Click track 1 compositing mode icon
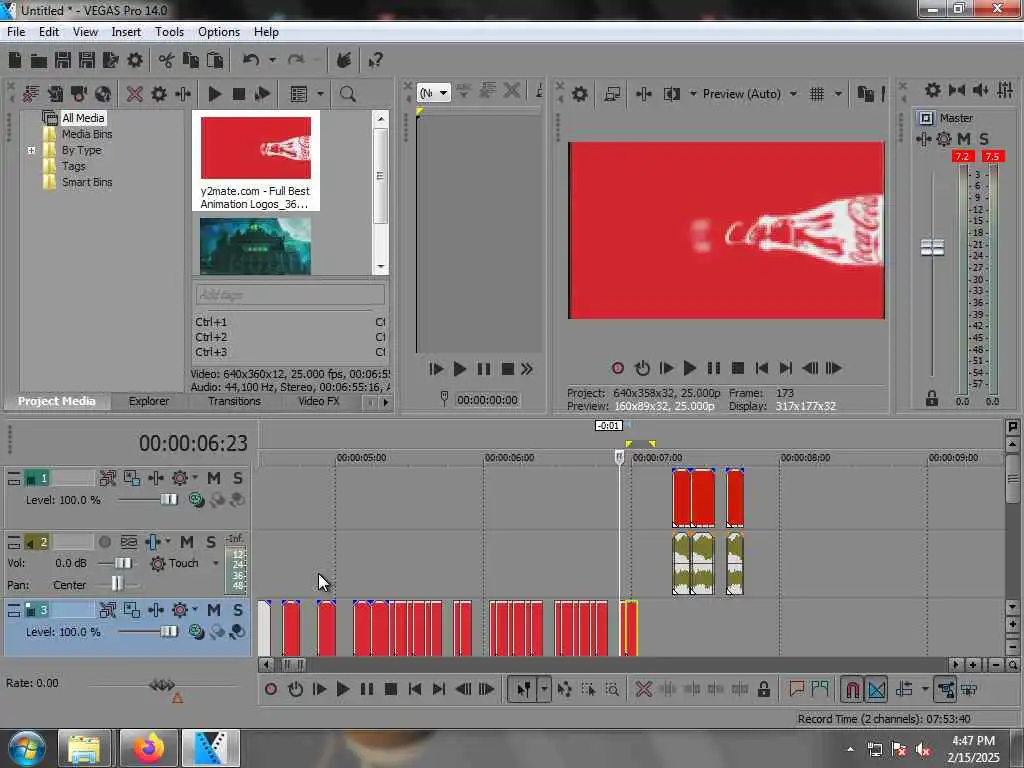The width and height of the screenshot is (1024, 768). point(196,500)
